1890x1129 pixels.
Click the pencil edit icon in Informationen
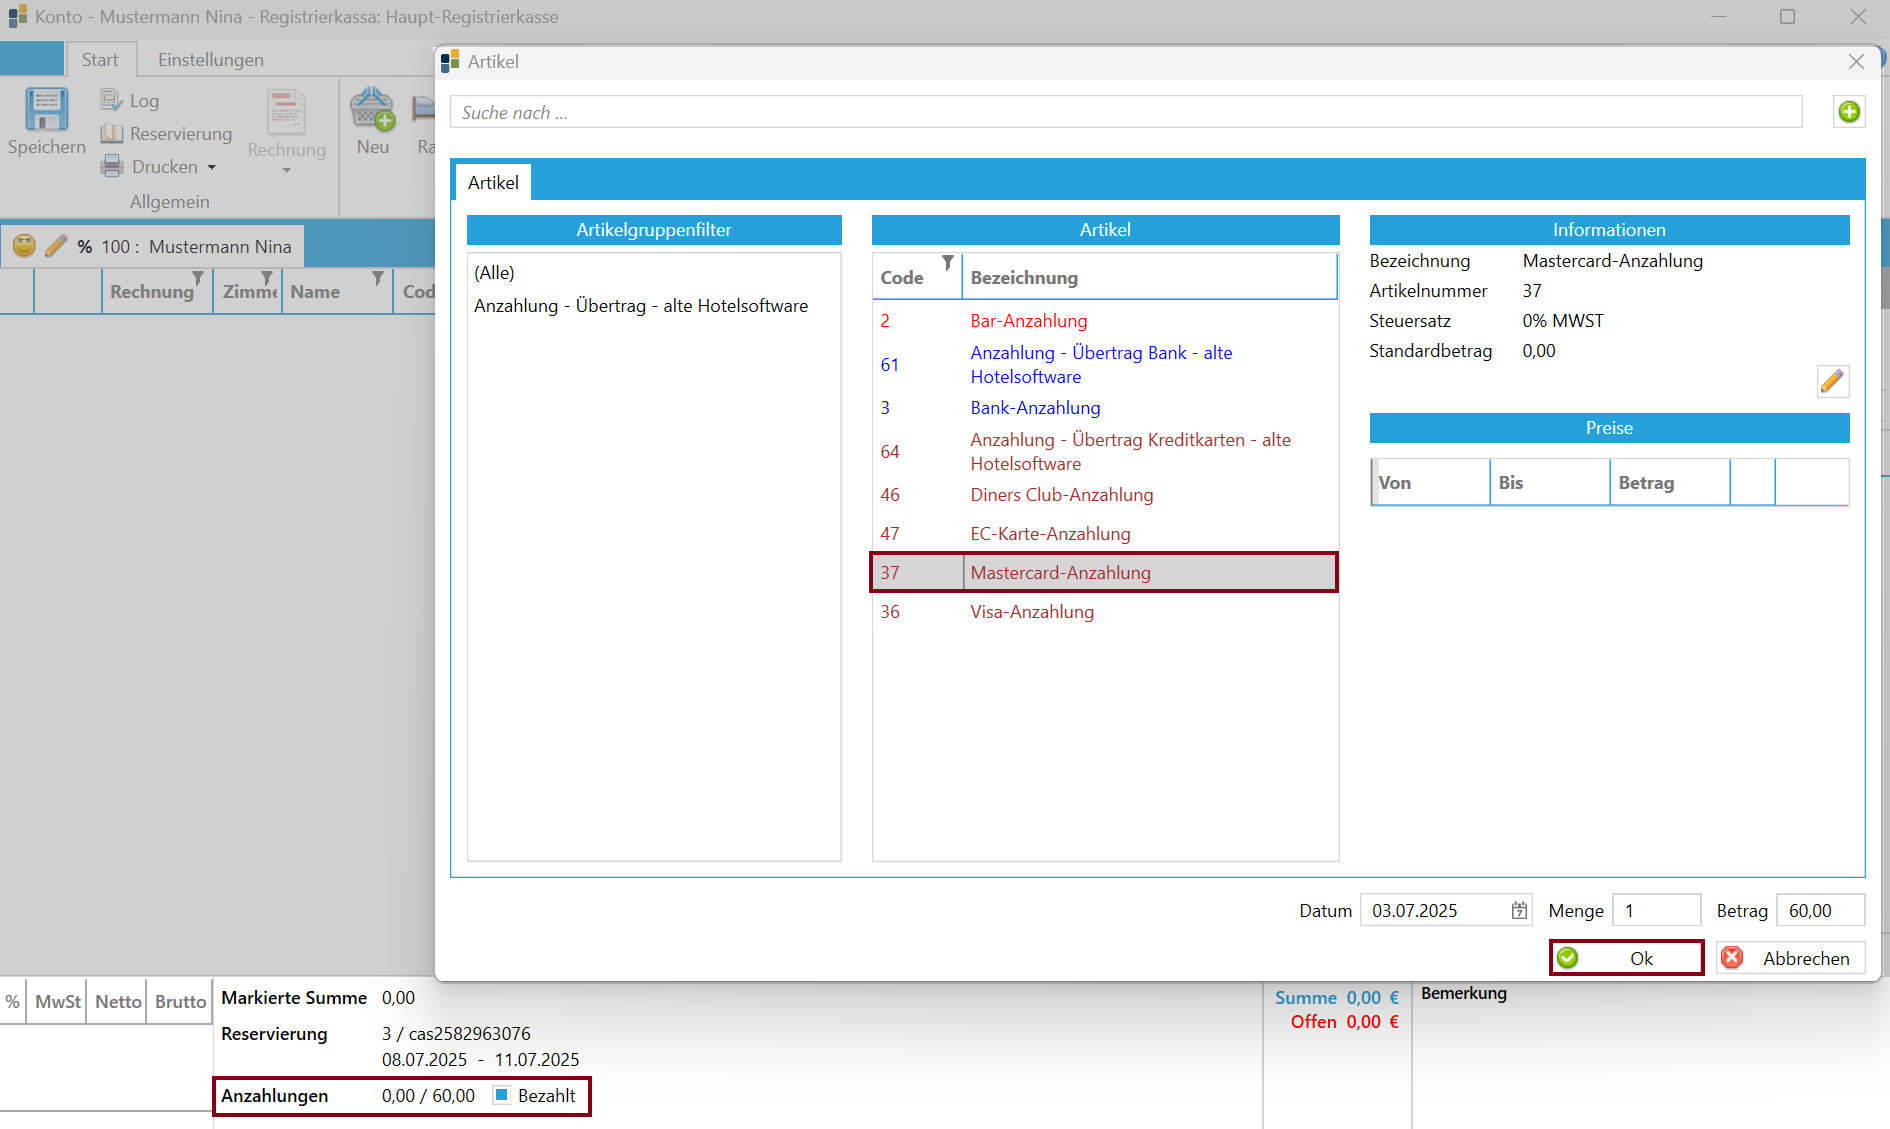click(1832, 381)
